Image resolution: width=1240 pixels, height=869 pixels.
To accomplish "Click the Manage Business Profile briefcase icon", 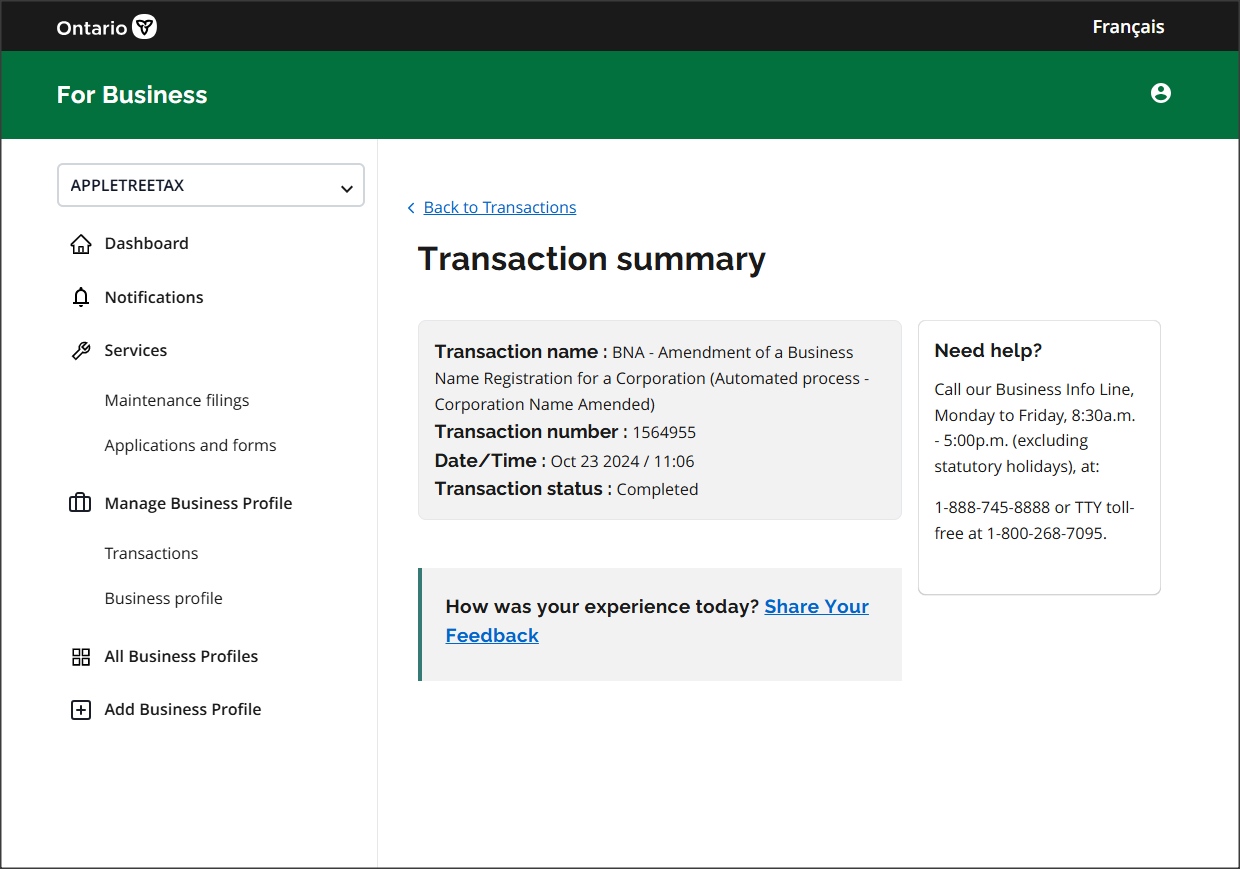I will pos(80,503).
